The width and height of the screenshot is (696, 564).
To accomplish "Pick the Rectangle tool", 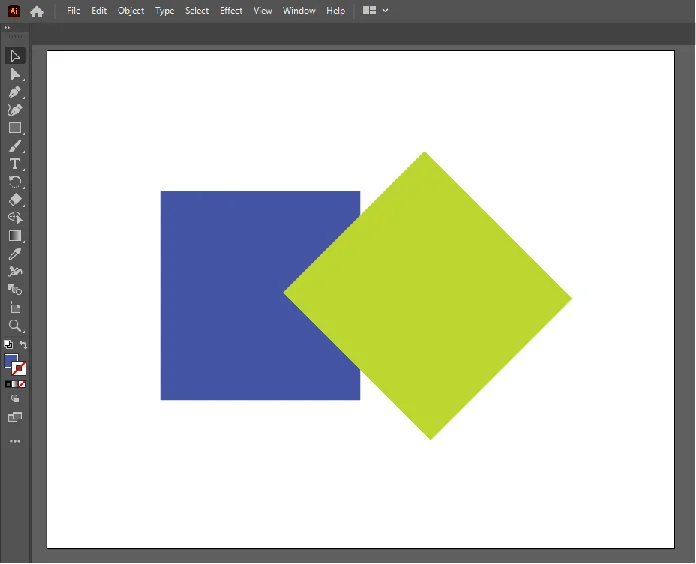I will 15,128.
